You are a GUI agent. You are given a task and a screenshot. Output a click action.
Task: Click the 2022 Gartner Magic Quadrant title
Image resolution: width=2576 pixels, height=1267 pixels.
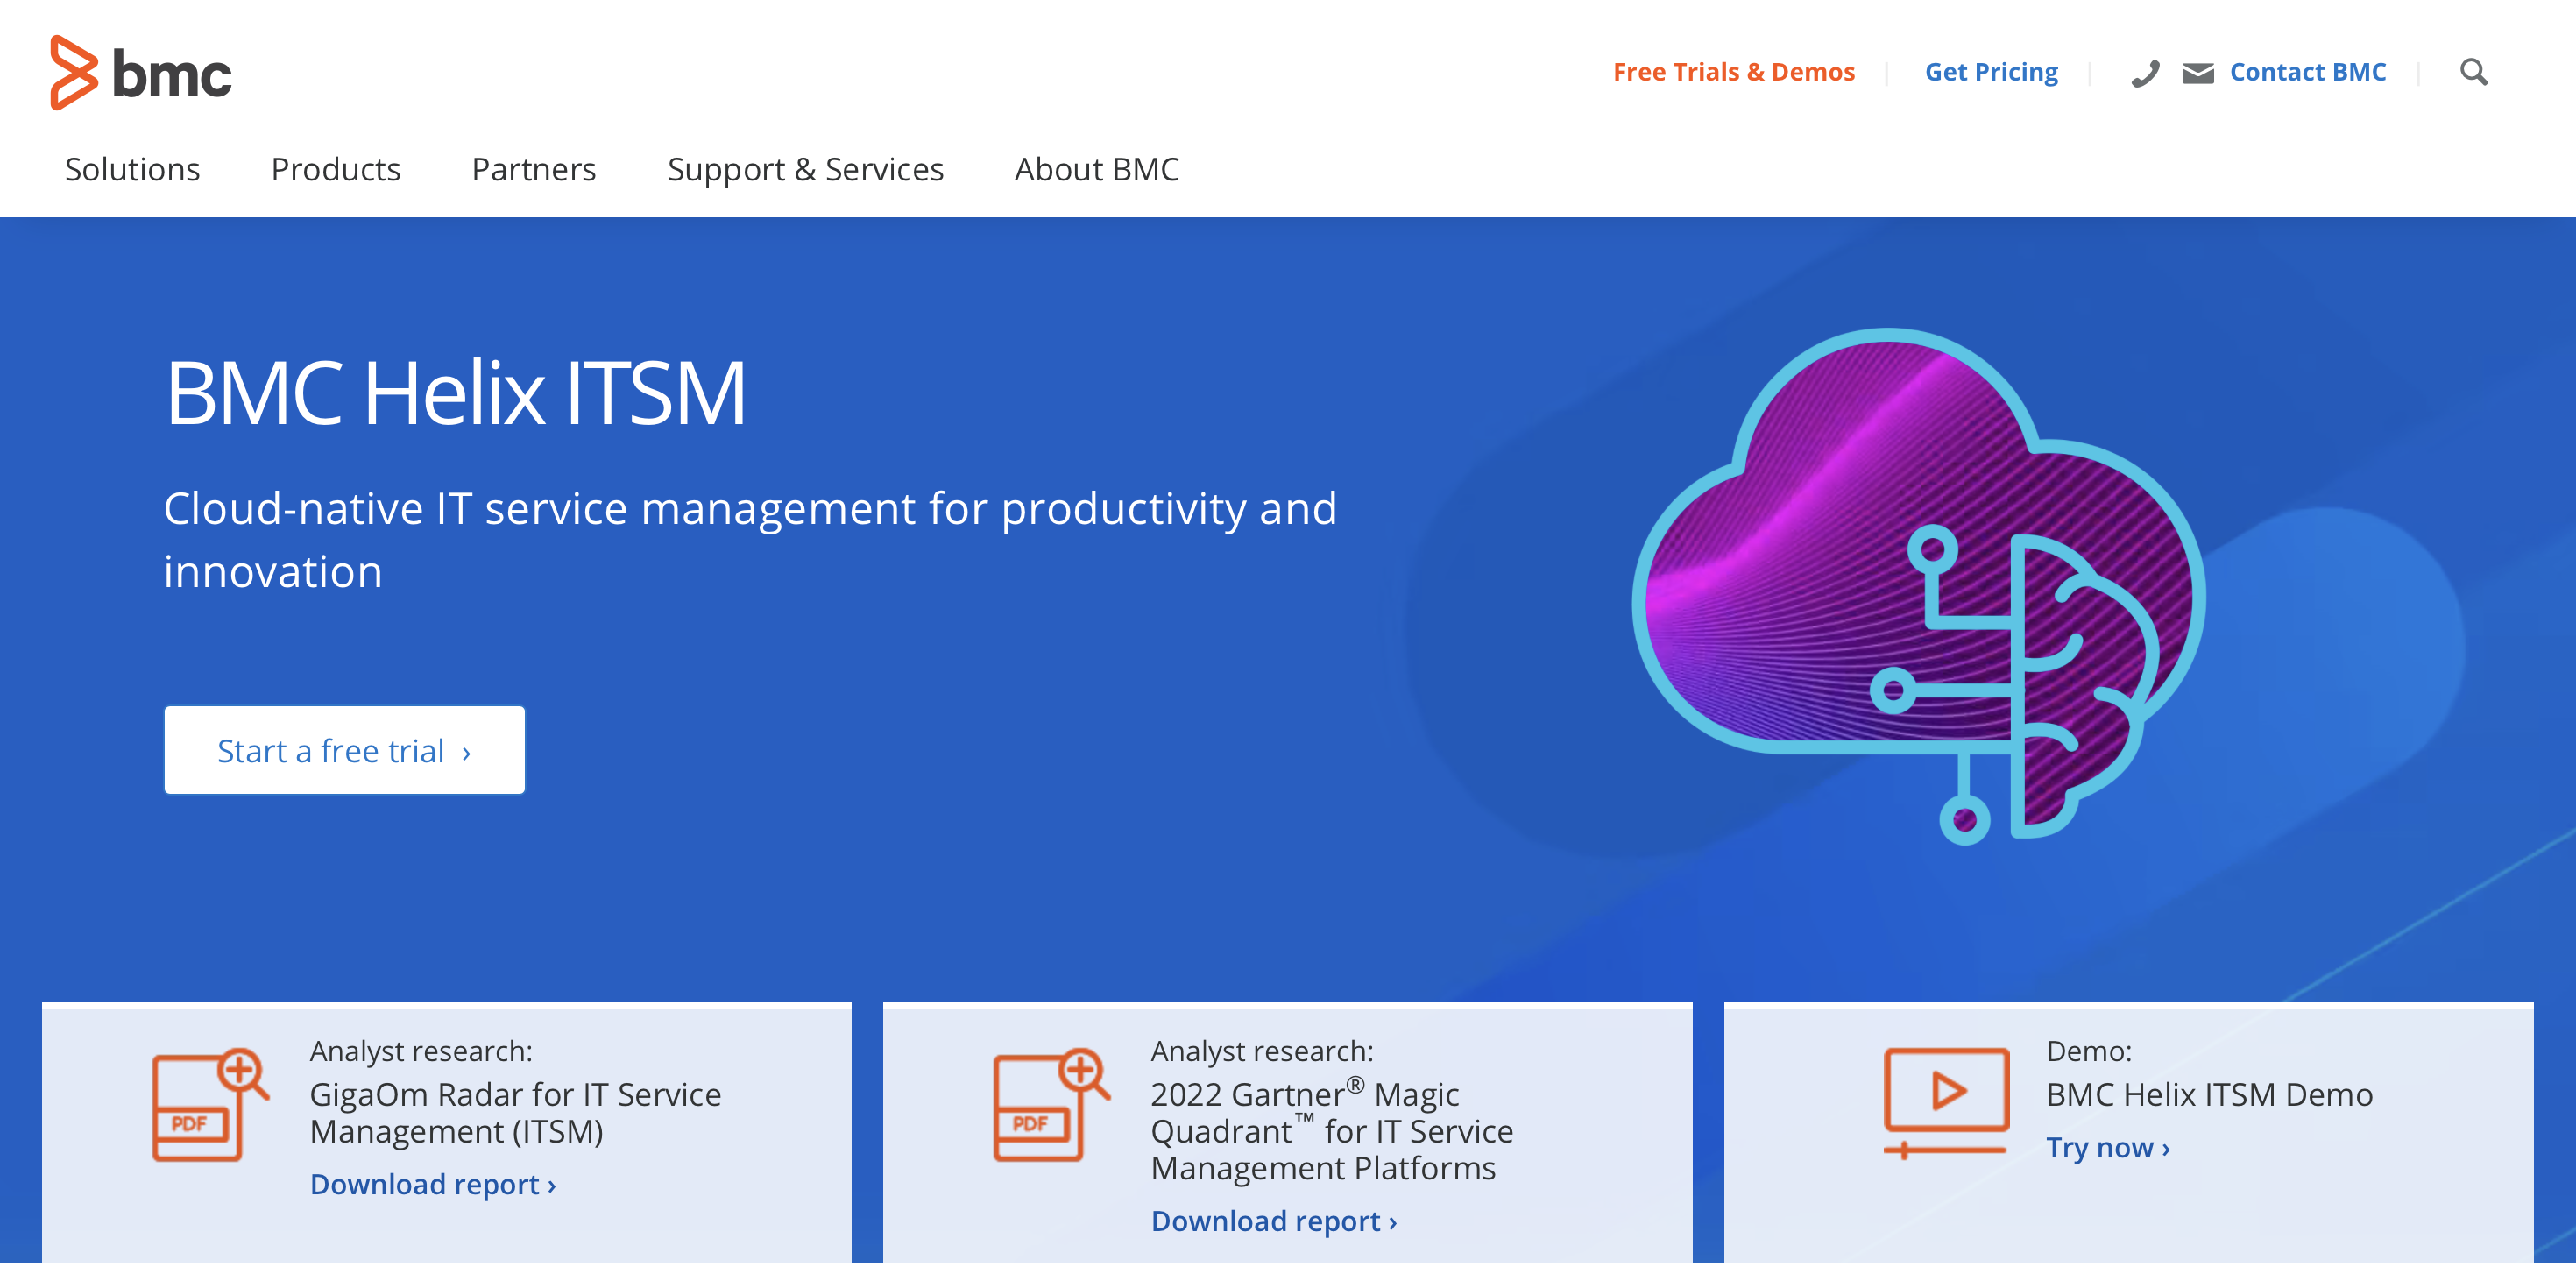pos(1332,1131)
